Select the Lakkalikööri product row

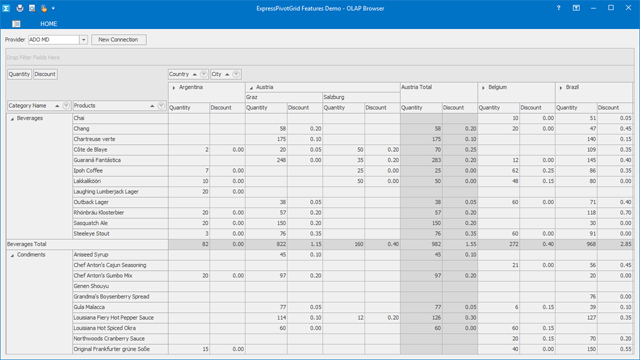120,181
